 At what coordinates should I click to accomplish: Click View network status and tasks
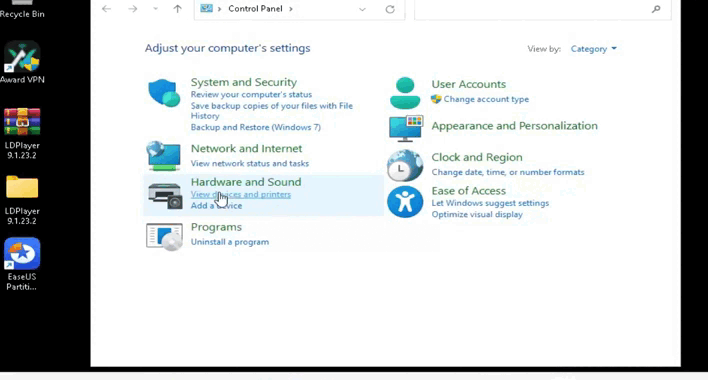point(250,163)
